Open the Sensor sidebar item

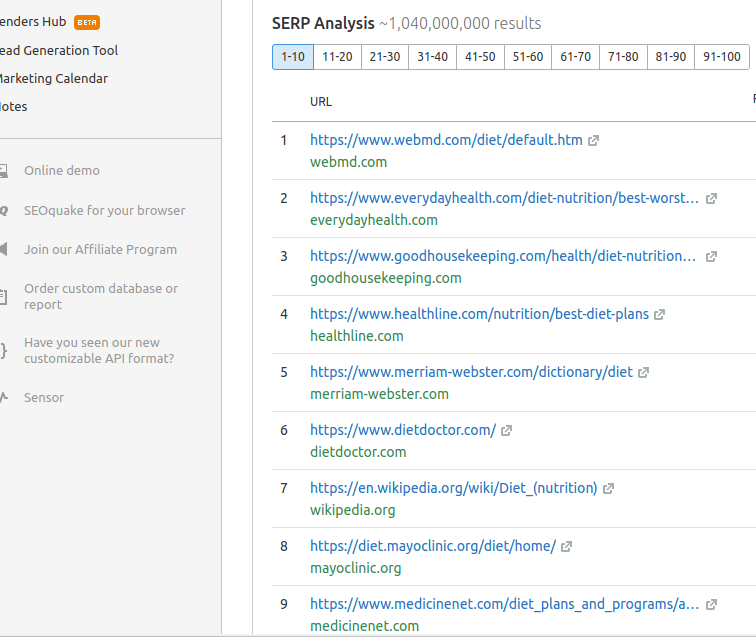(44, 398)
